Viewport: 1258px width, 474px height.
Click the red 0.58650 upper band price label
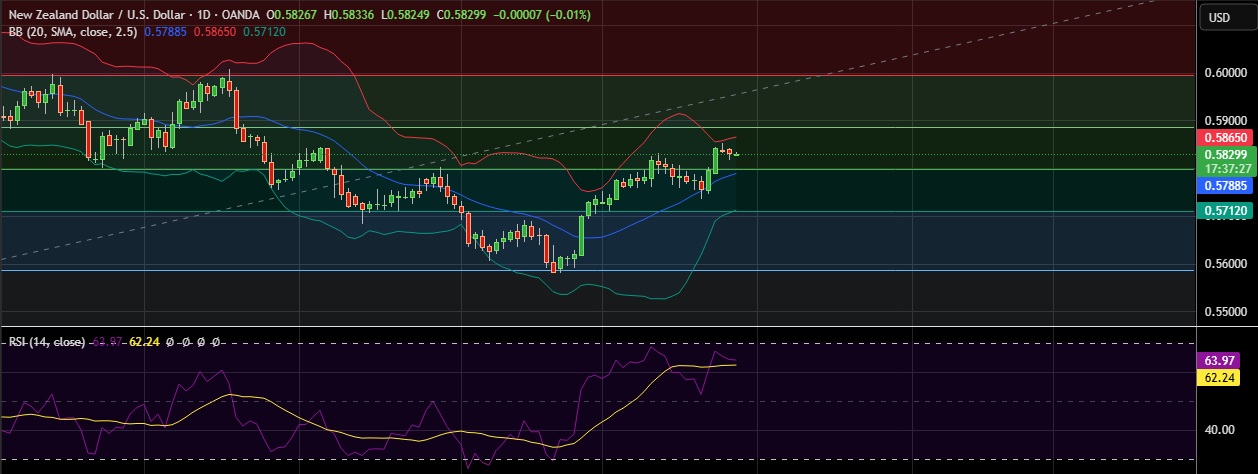point(1224,136)
